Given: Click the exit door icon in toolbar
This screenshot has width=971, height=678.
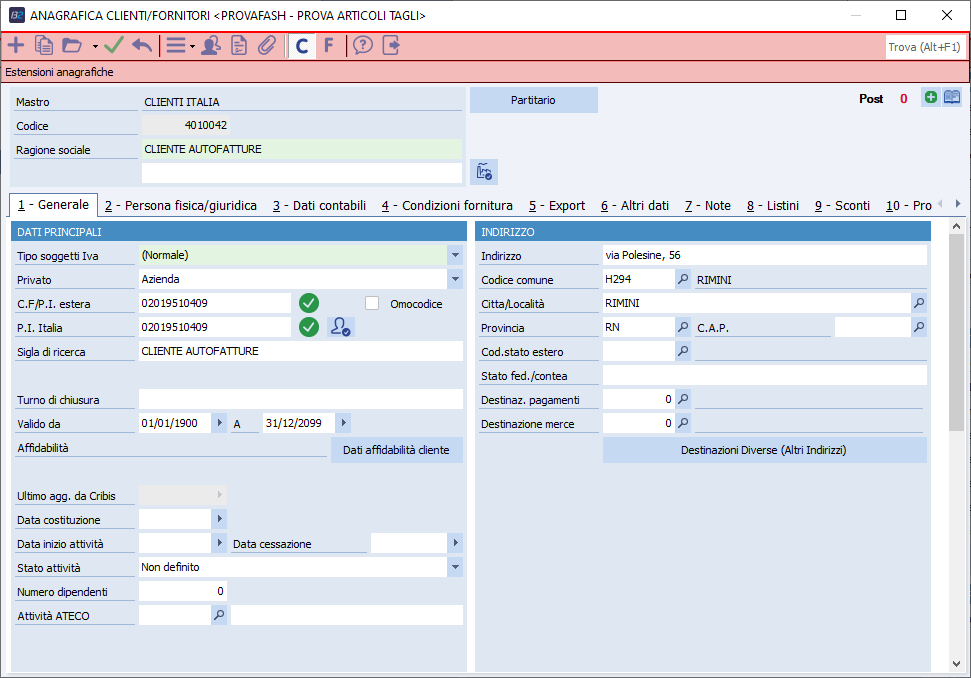Looking at the screenshot, I should pyautogui.click(x=391, y=45).
